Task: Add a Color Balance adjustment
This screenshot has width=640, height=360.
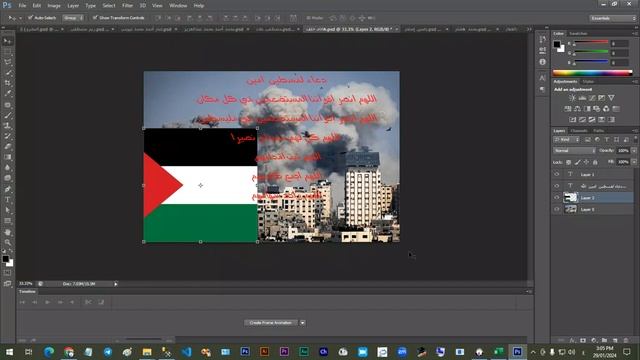Action: coord(577,109)
